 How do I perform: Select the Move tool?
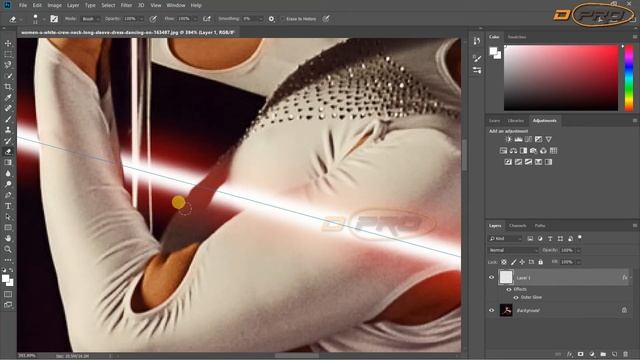coord(8,43)
